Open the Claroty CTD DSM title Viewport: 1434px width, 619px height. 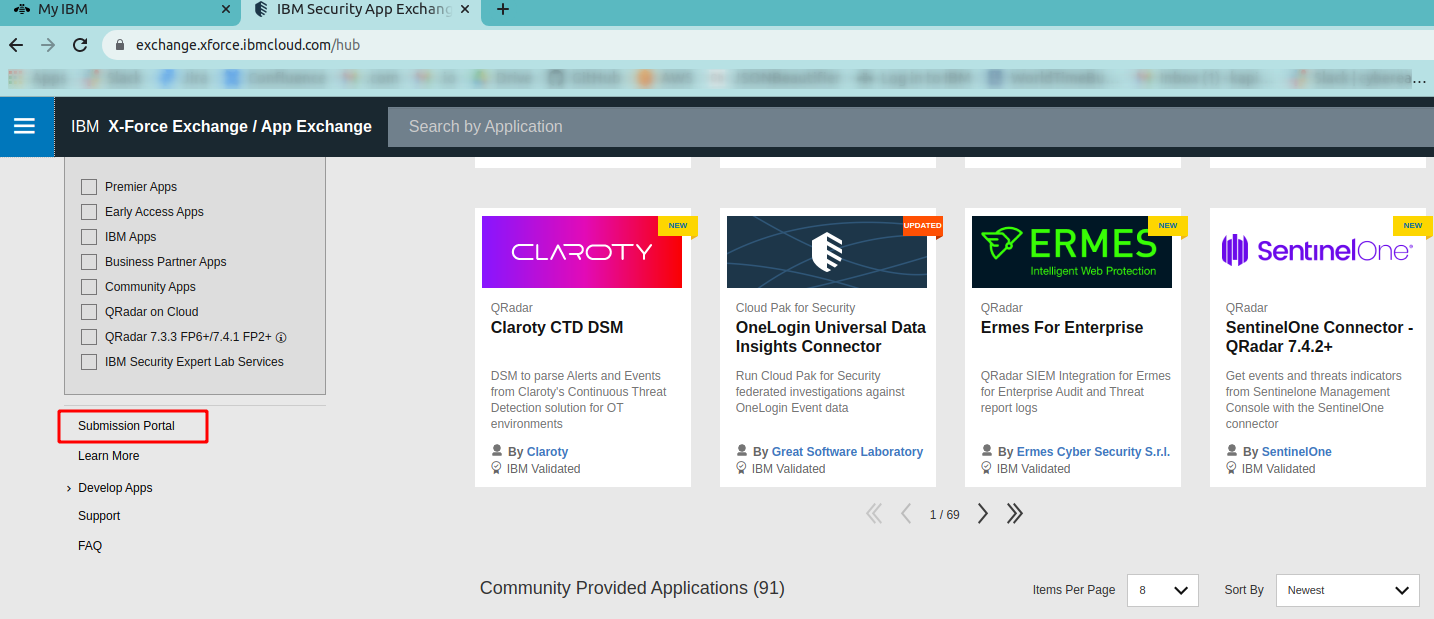pyautogui.click(x=557, y=328)
